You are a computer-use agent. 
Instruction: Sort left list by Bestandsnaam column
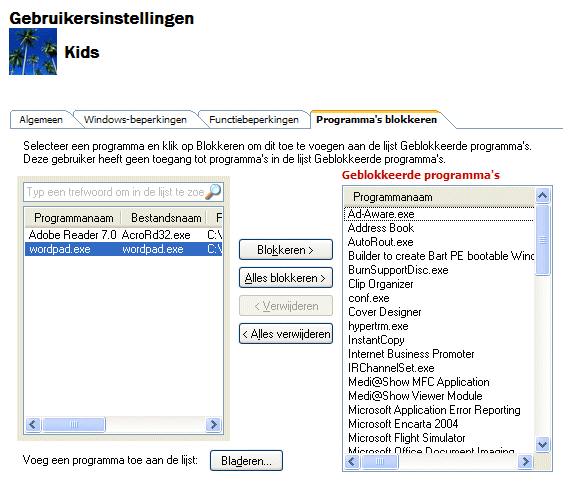pyautogui.click(x=163, y=218)
